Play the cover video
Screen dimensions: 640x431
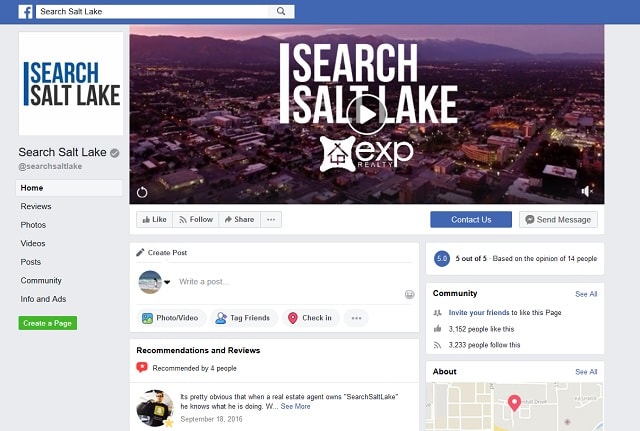[x=366, y=115]
